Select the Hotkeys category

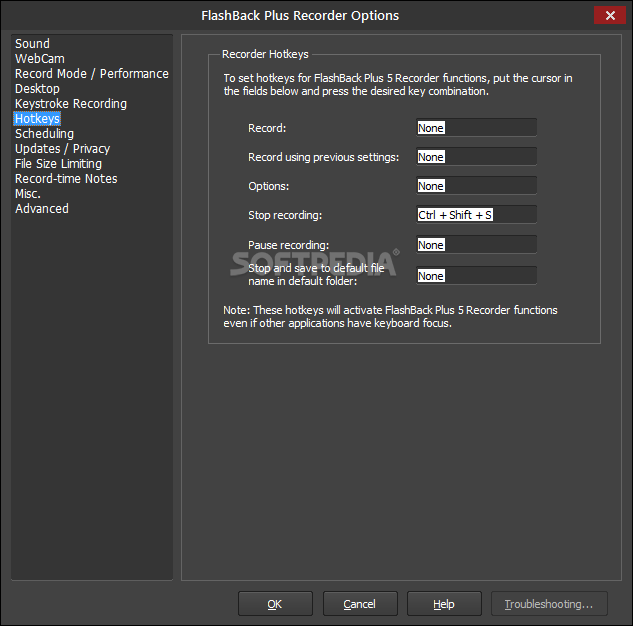[x=37, y=119]
